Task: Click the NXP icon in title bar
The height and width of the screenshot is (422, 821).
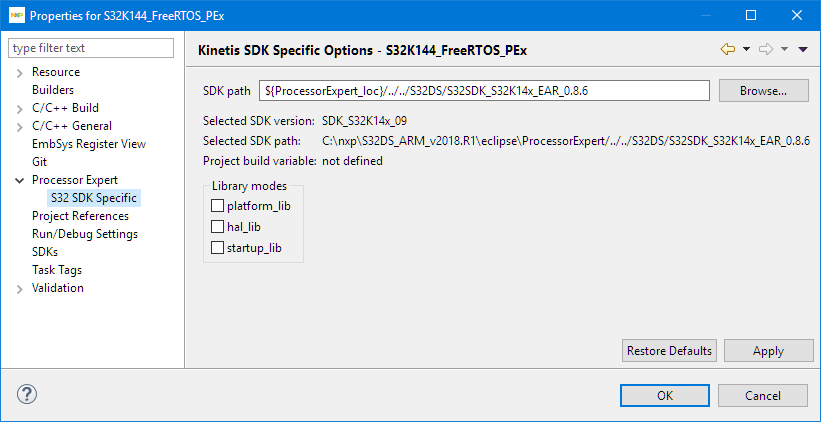Action: [x=14, y=15]
